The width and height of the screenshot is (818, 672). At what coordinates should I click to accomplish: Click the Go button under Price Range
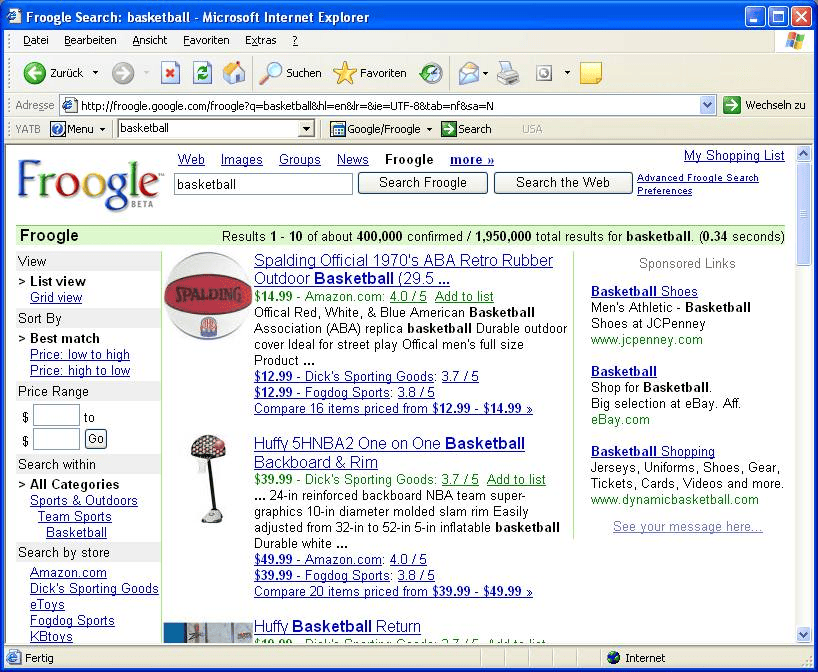96,439
